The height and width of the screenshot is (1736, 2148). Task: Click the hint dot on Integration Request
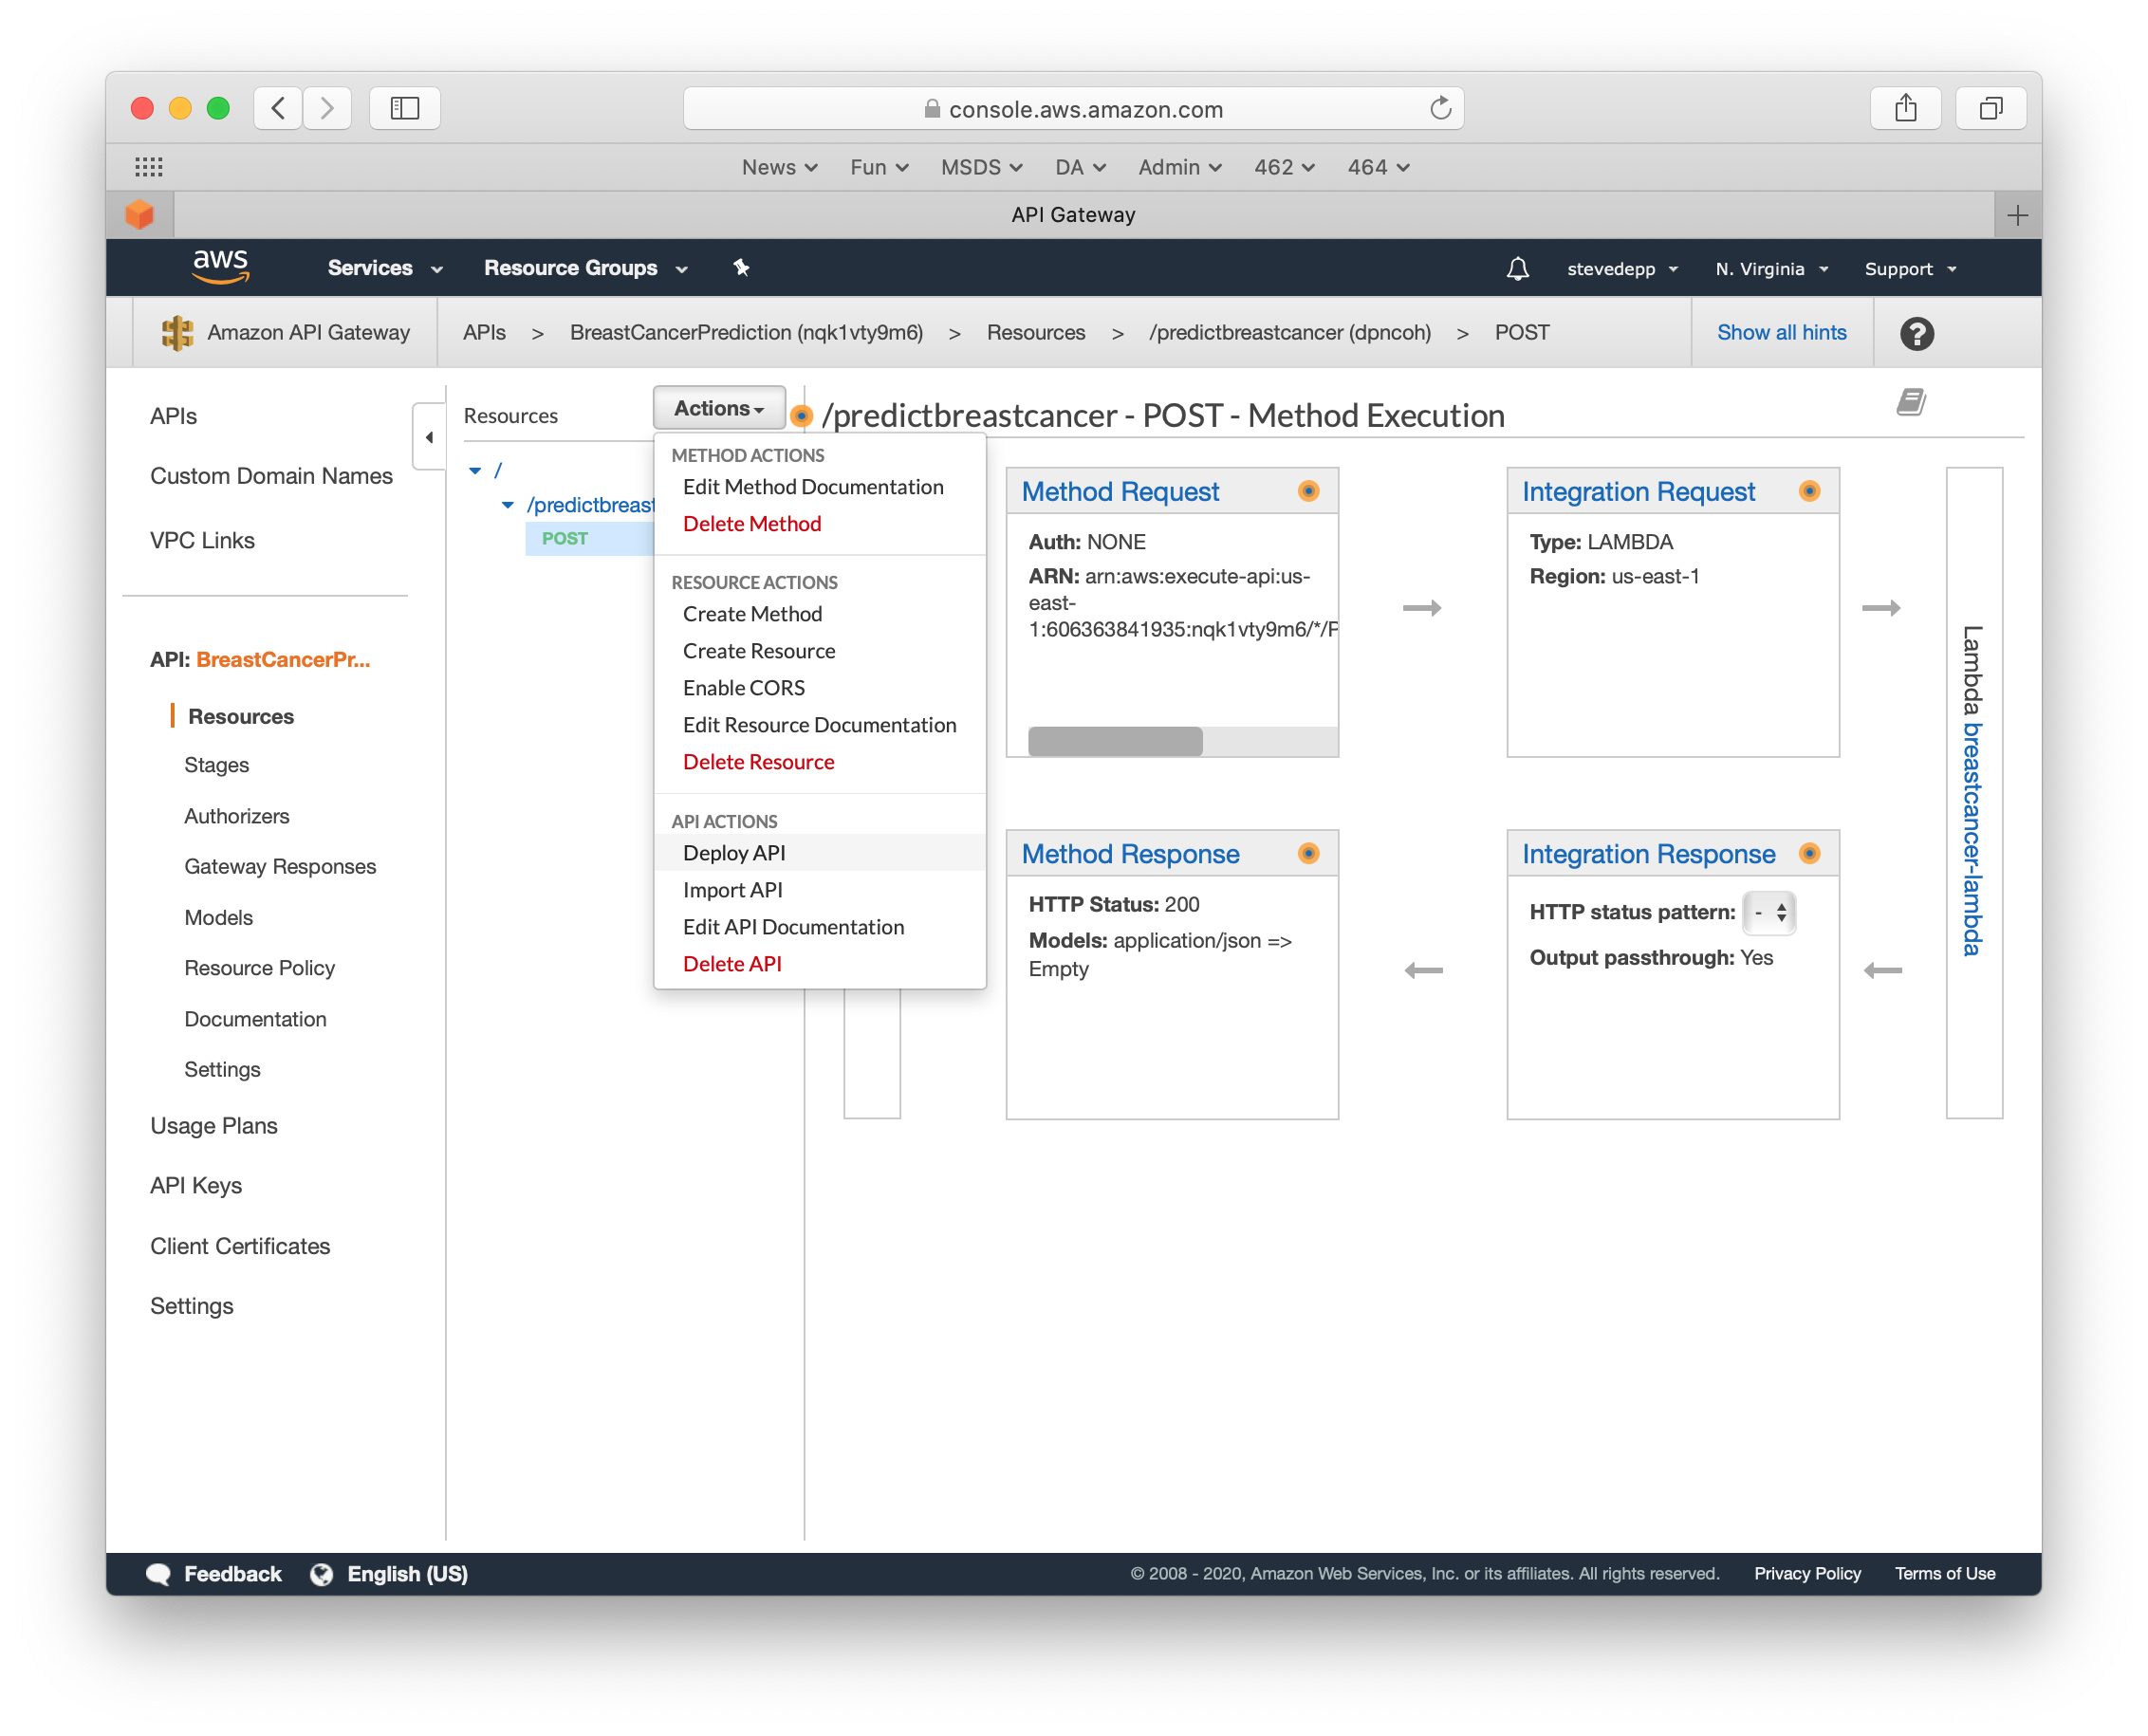(x=1809, y=491)
